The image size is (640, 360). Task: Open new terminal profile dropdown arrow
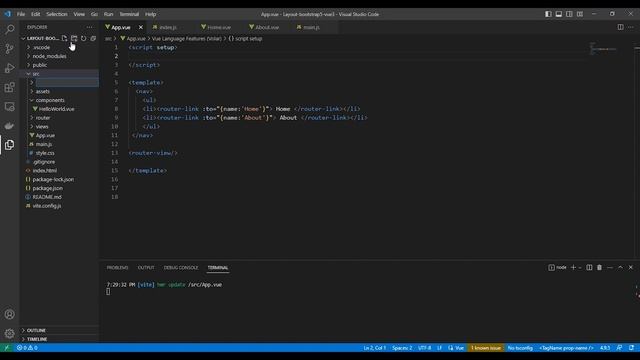(580, 267)
